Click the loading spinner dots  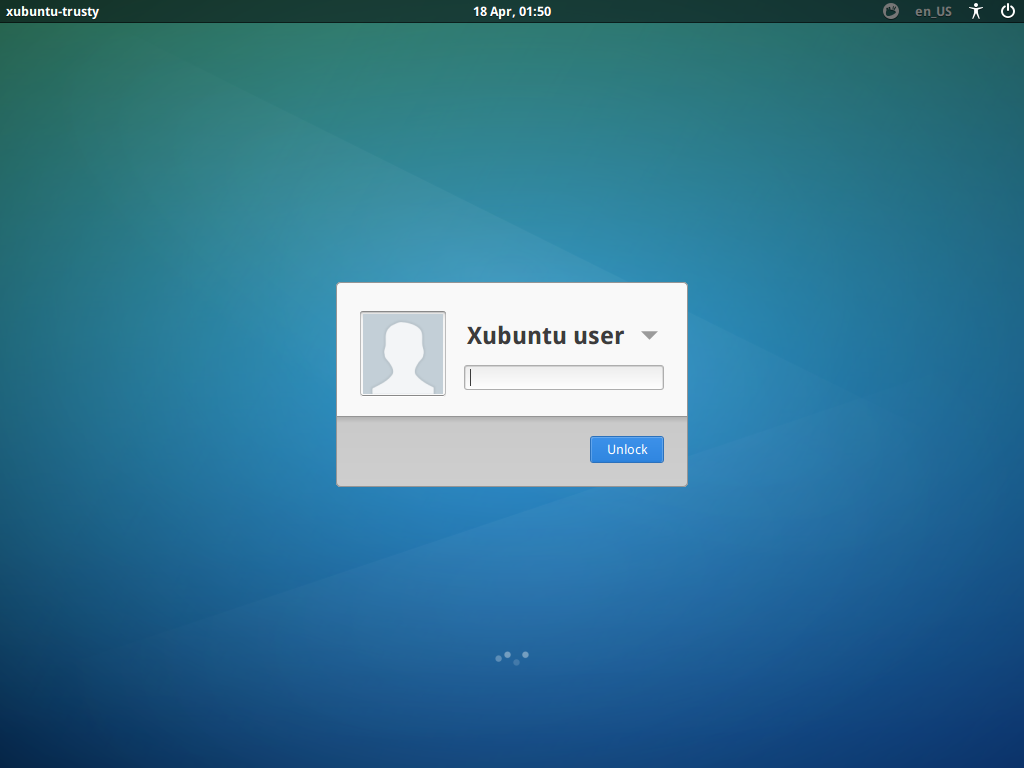tap(512, 657)
